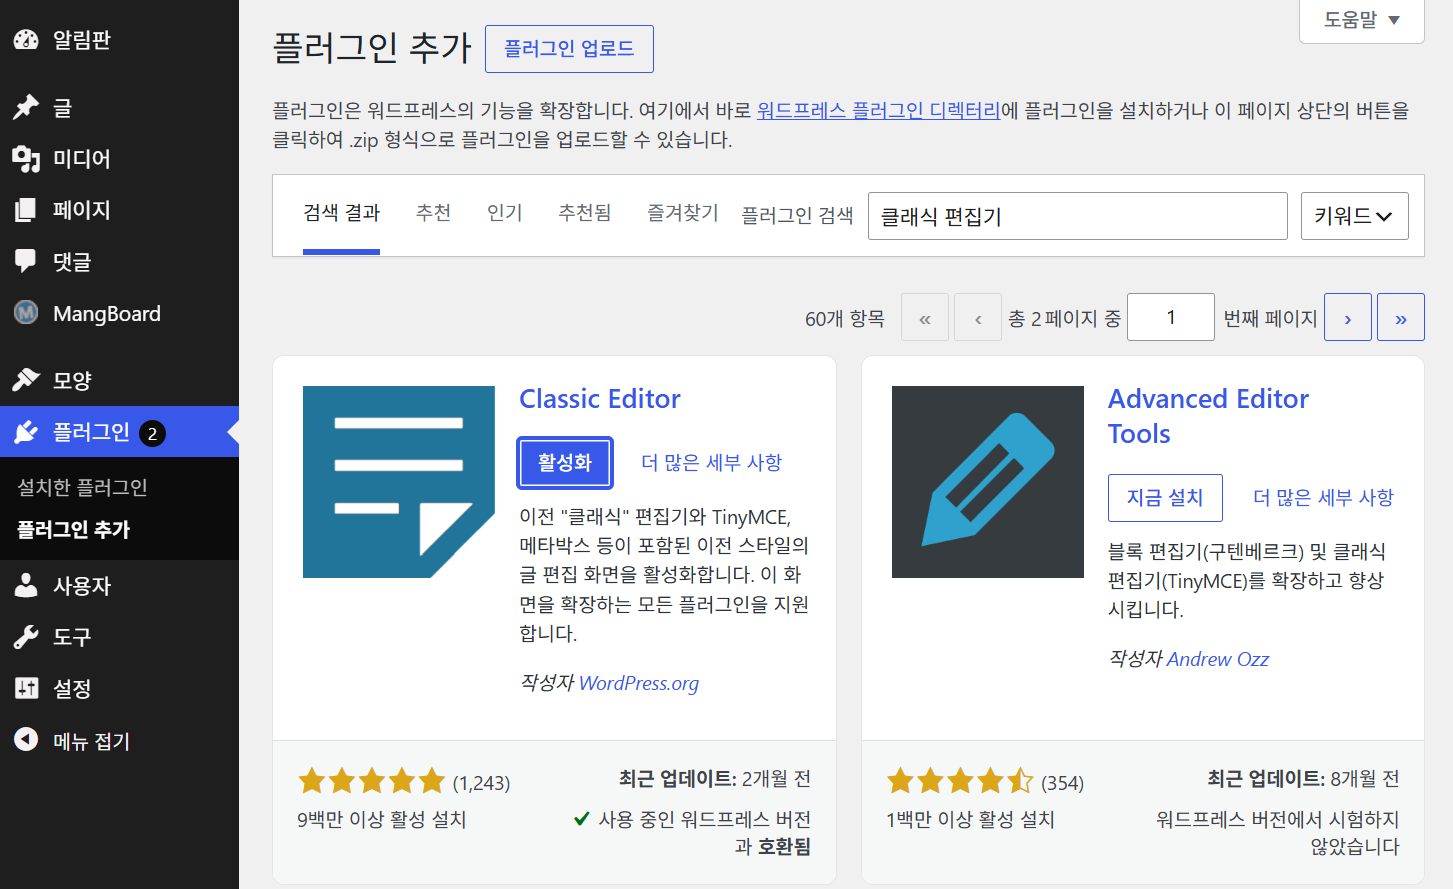Collapse menu with the 메뉴 접기 arrow icon
This screenshot has width=1453, height=889.
(x=26, y=740)
